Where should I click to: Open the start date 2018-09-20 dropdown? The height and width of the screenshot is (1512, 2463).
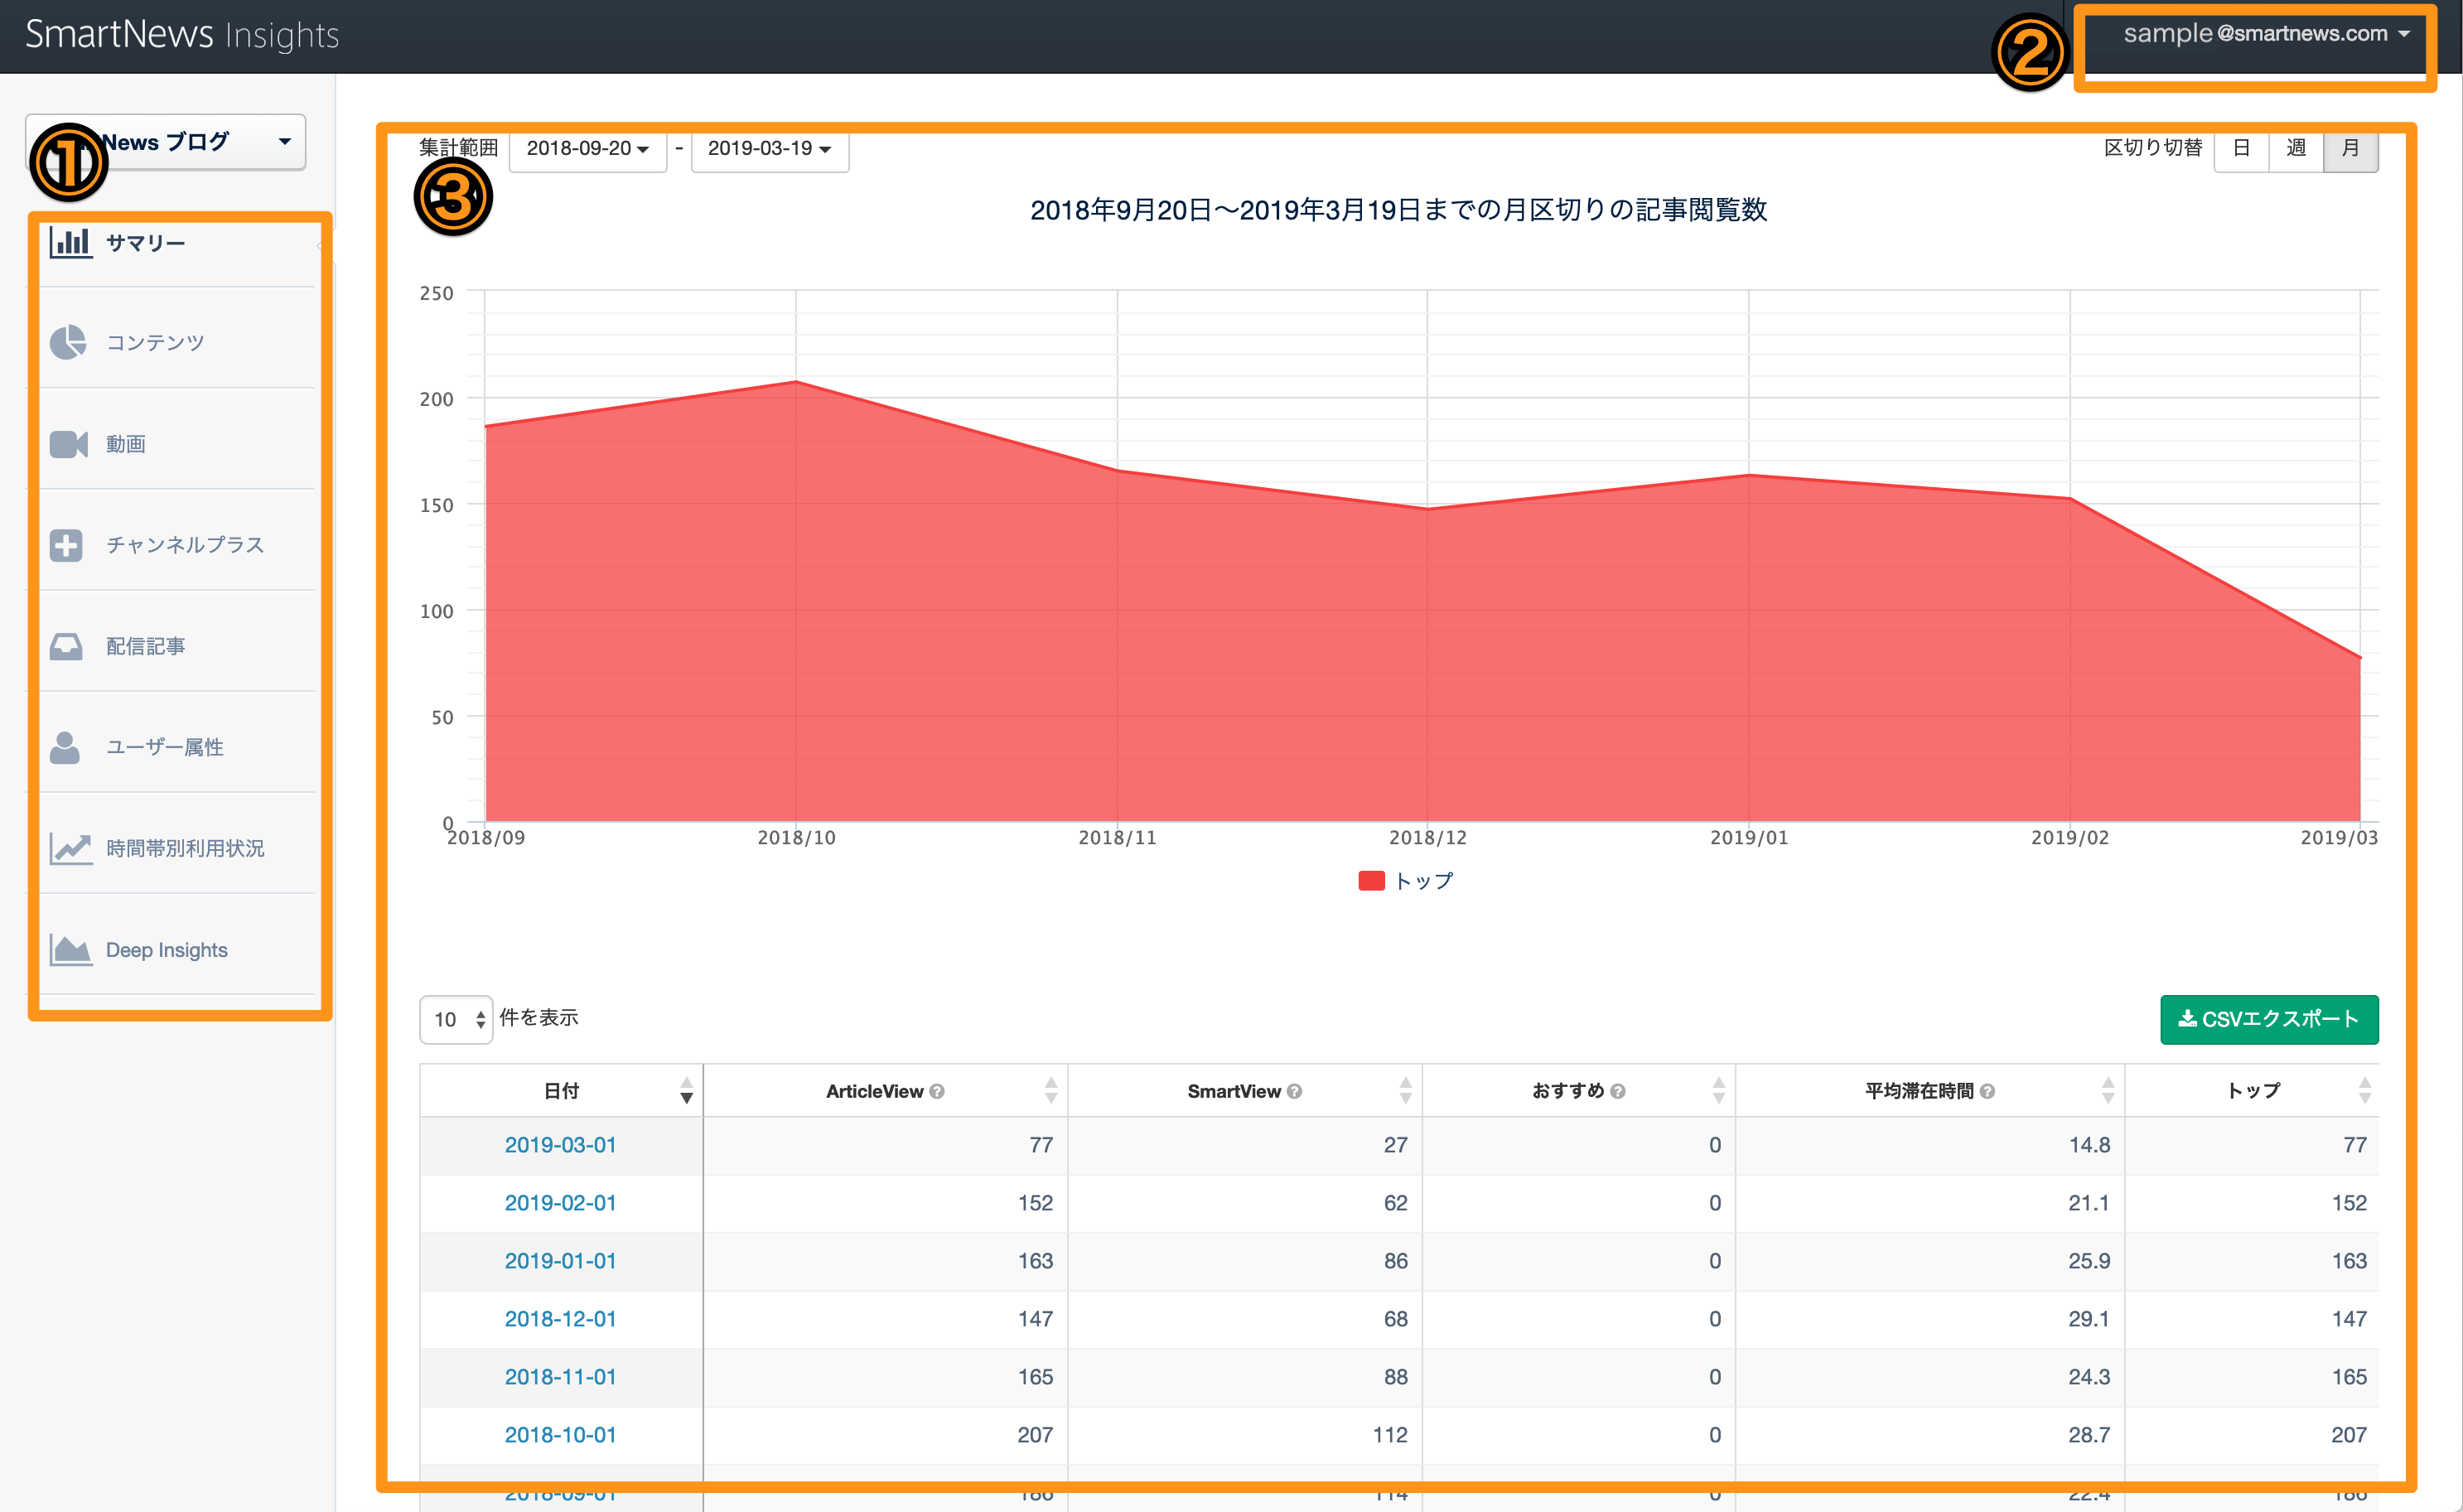[x=588, y=149]
